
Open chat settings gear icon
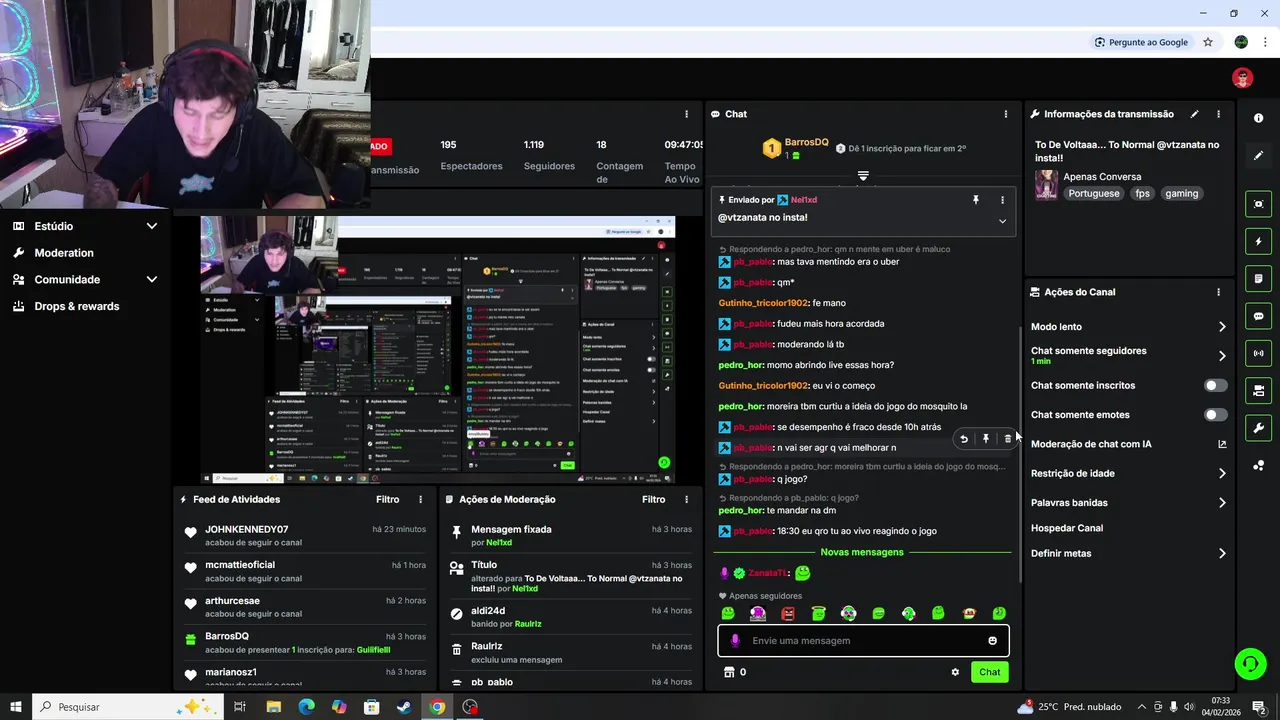click(955, 672)
